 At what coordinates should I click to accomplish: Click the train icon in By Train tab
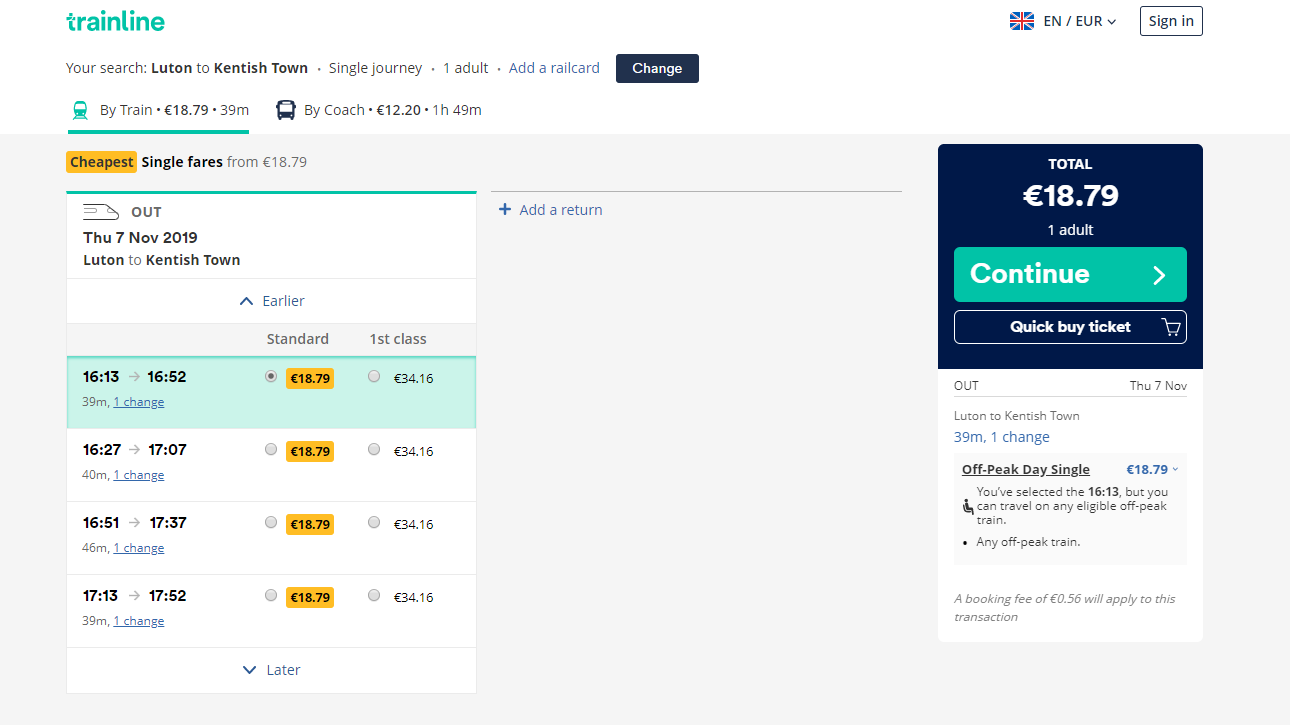pos(80,110)
